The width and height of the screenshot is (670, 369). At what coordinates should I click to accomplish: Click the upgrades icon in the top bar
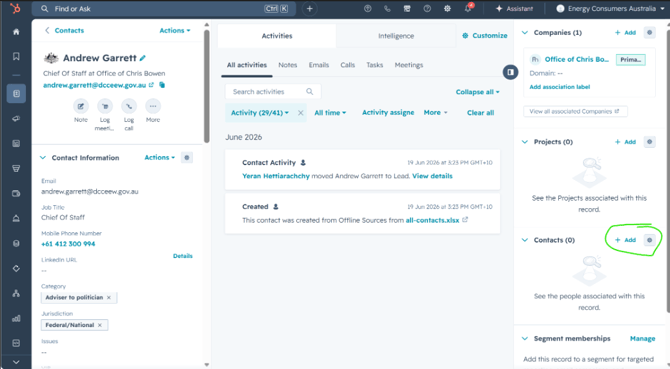[367, 9]
